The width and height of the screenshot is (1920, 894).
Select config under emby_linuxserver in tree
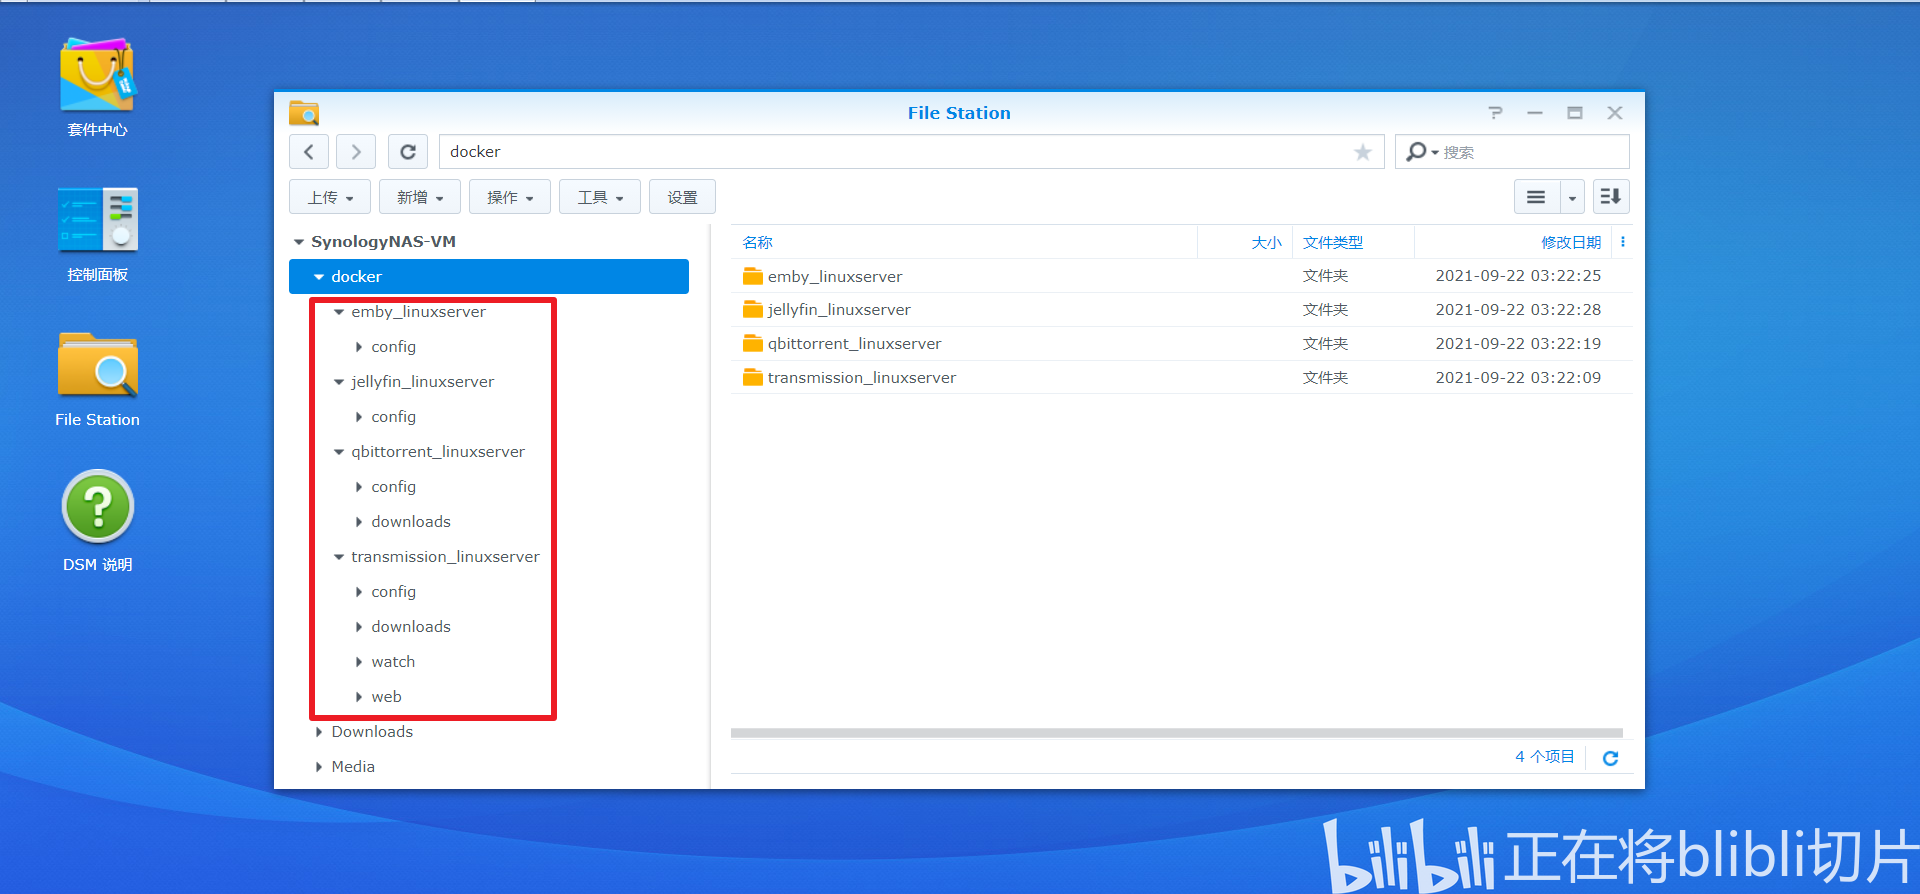[x=393, y=347]
